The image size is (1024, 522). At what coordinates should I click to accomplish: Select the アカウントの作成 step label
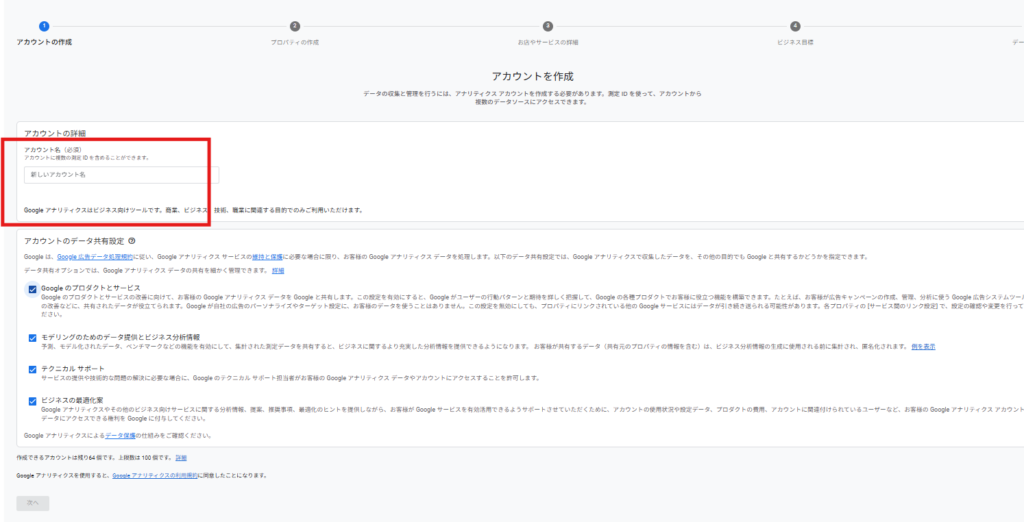pos(44,42)
